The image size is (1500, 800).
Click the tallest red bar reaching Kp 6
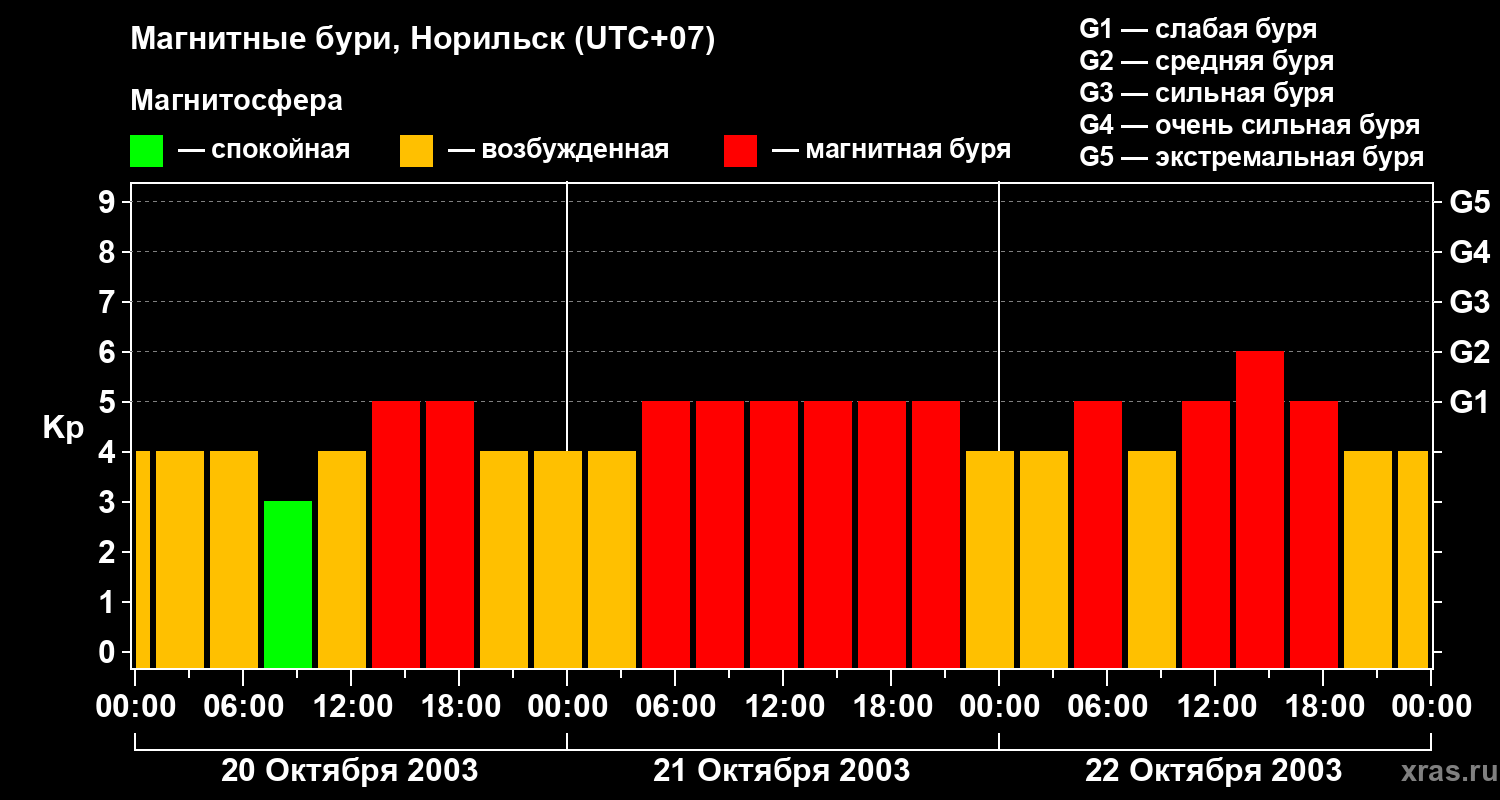1260,509
